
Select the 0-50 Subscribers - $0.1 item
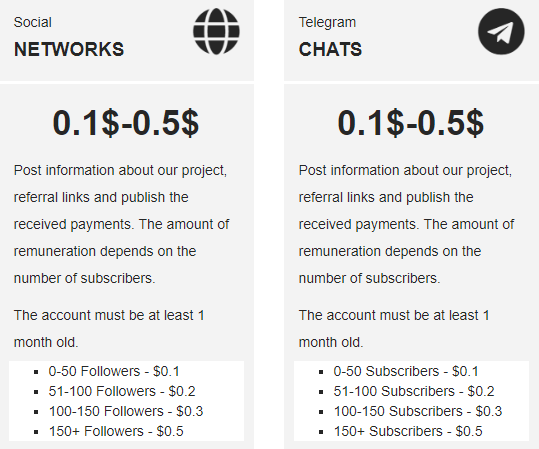point(406,371)
